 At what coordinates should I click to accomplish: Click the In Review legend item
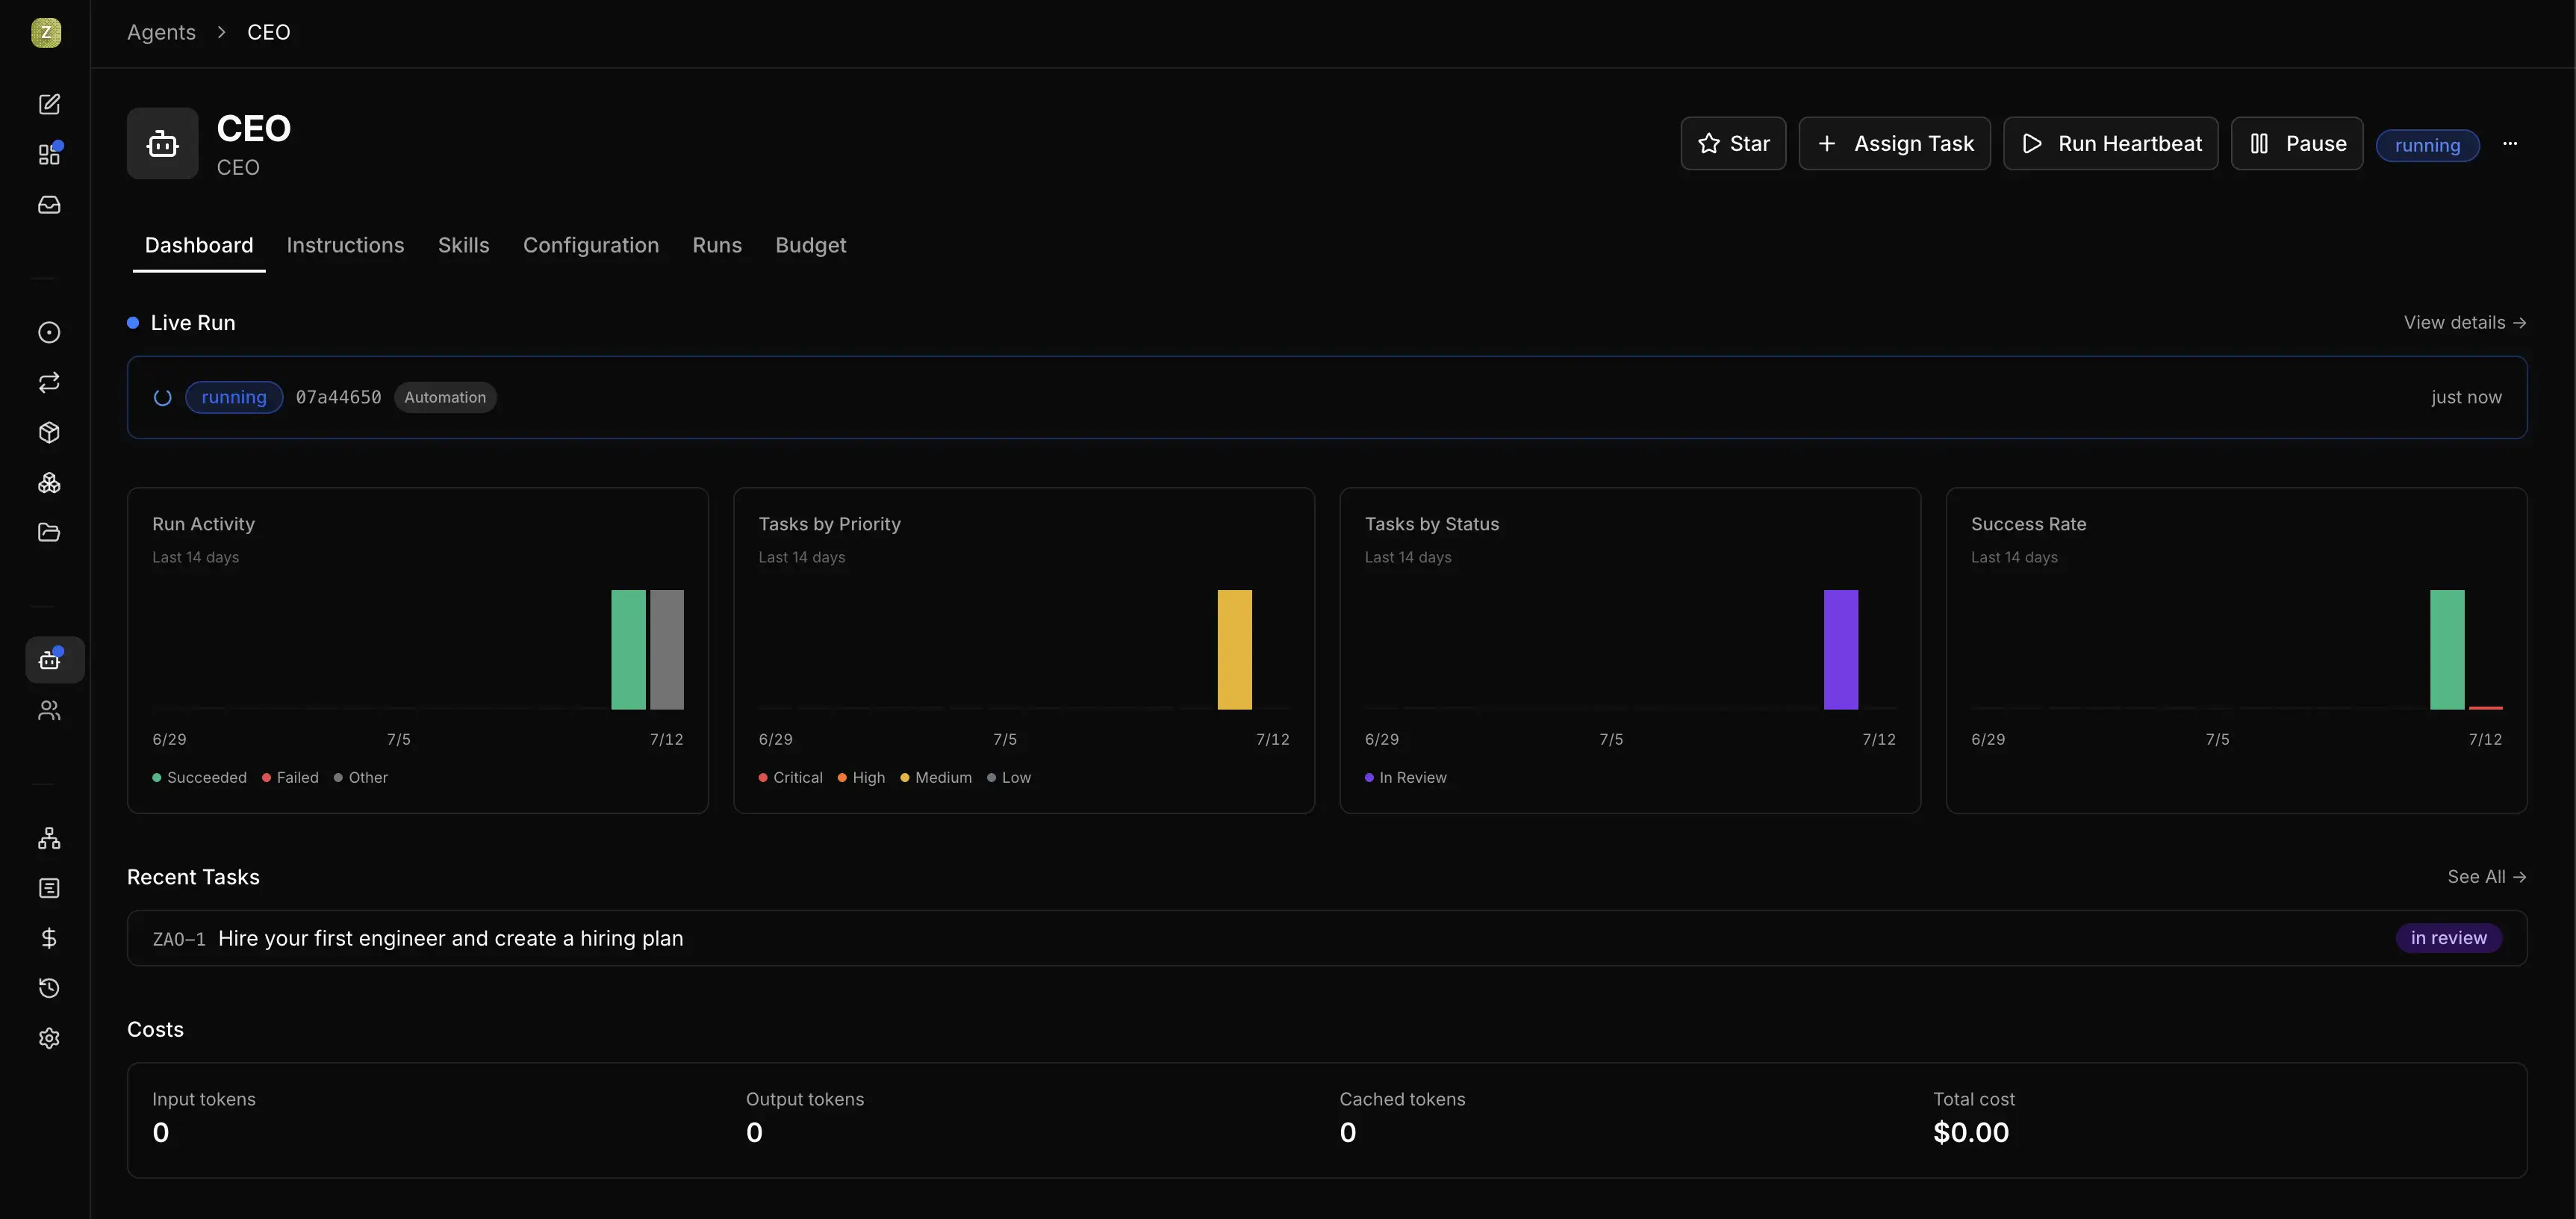click(x=1405, y=777)
